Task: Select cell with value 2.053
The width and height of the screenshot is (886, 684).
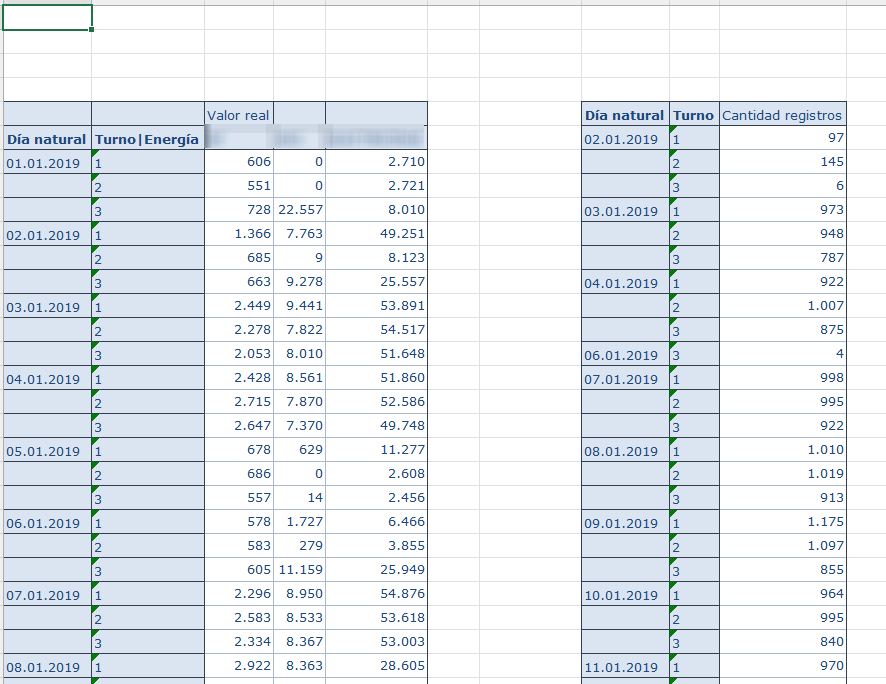Action: tap(239, 354)
